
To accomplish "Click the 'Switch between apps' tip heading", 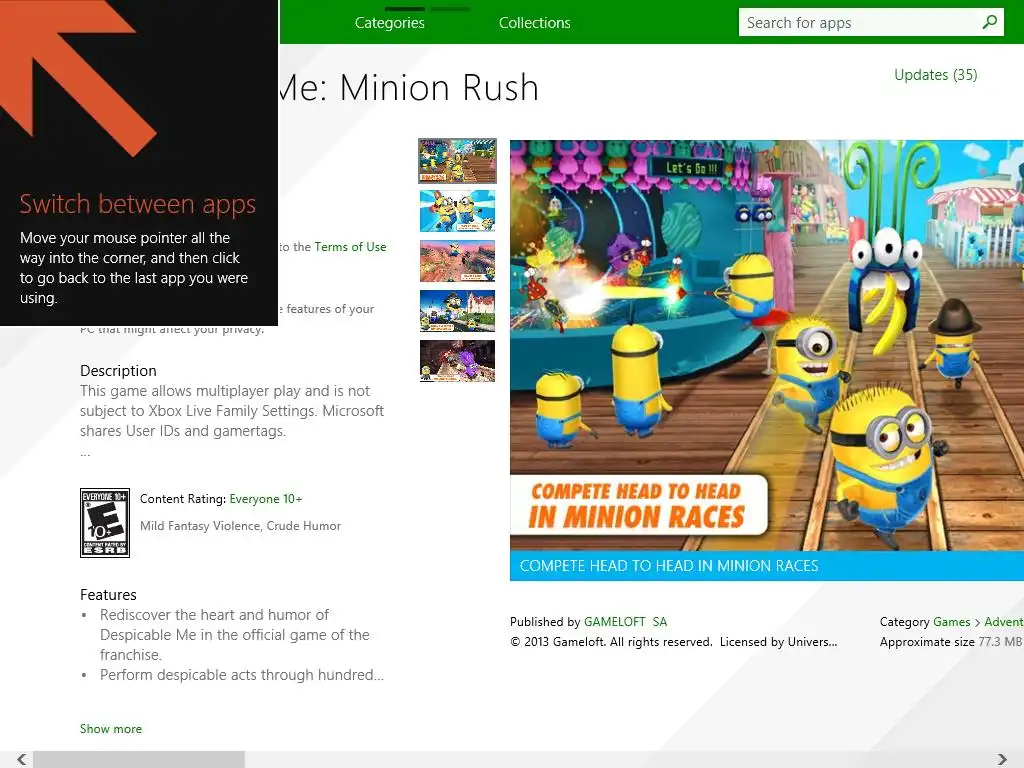I will coord(138,204).
